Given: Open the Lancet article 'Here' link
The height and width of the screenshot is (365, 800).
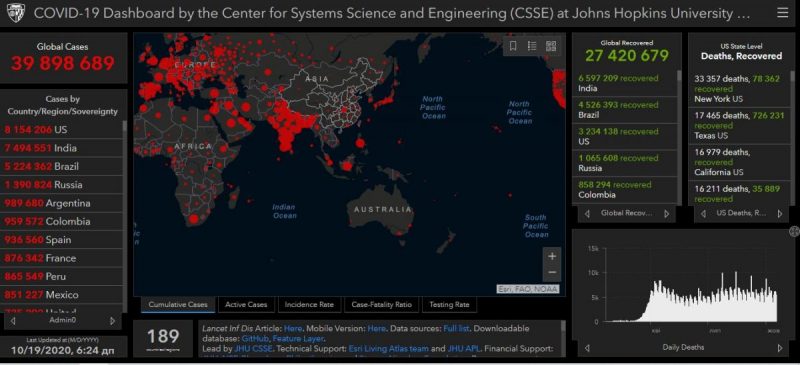Looking at the screenshot, I should (x=293, y=328).
